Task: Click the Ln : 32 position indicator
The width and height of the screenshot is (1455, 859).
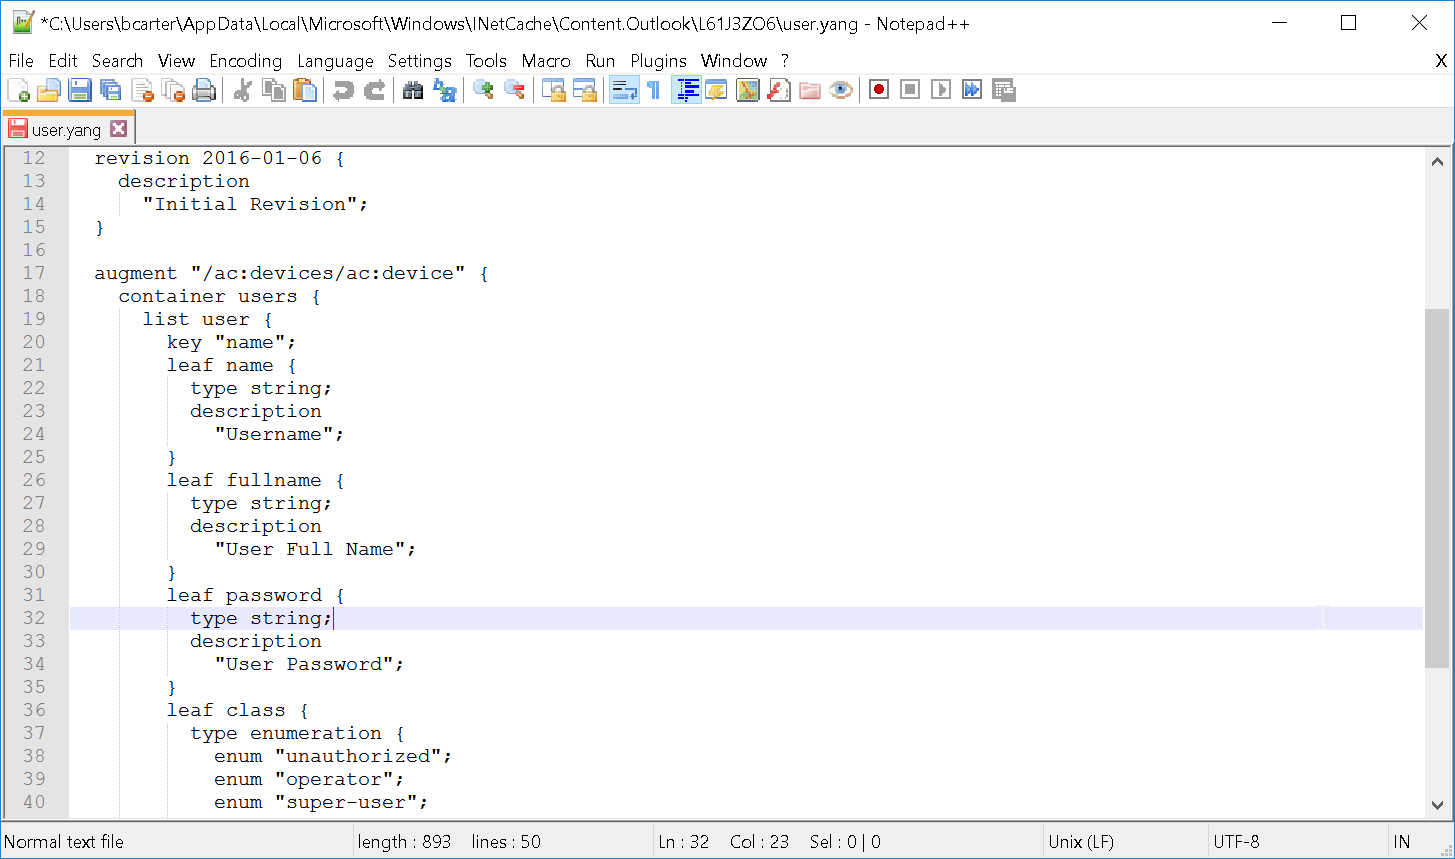Action: pyautogui.click(x=684, y=842)
